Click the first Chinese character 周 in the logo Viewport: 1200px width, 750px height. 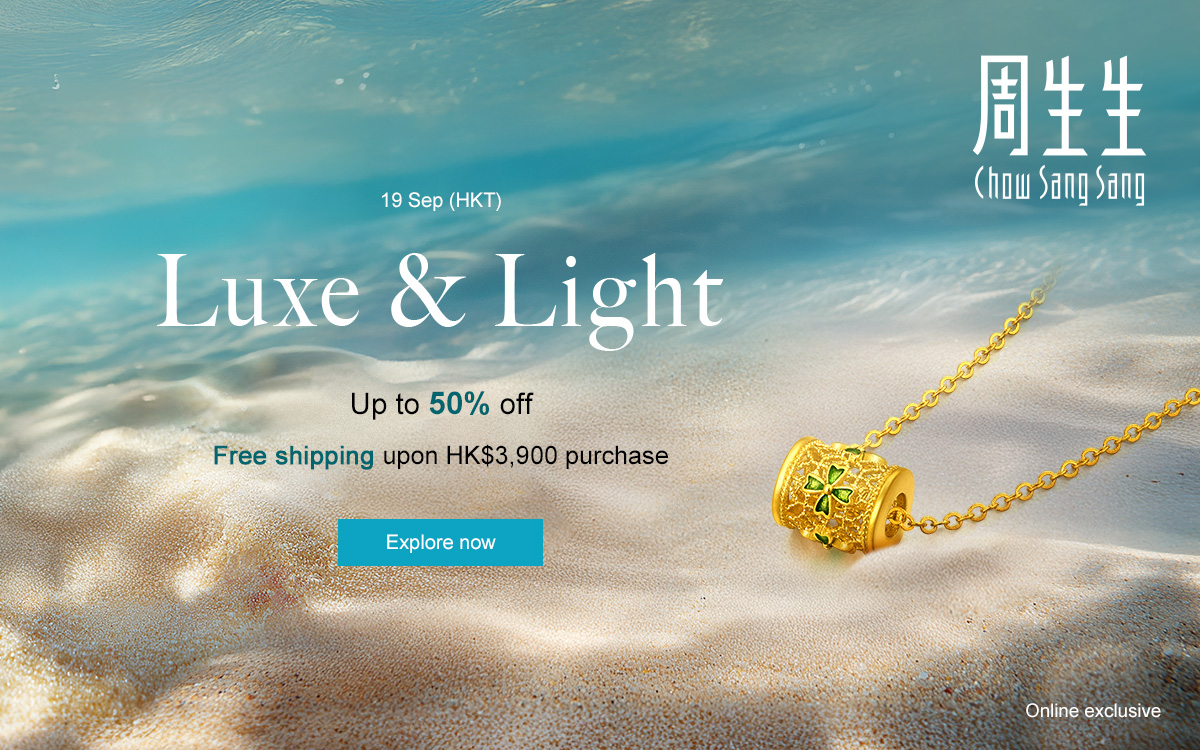1001,107
